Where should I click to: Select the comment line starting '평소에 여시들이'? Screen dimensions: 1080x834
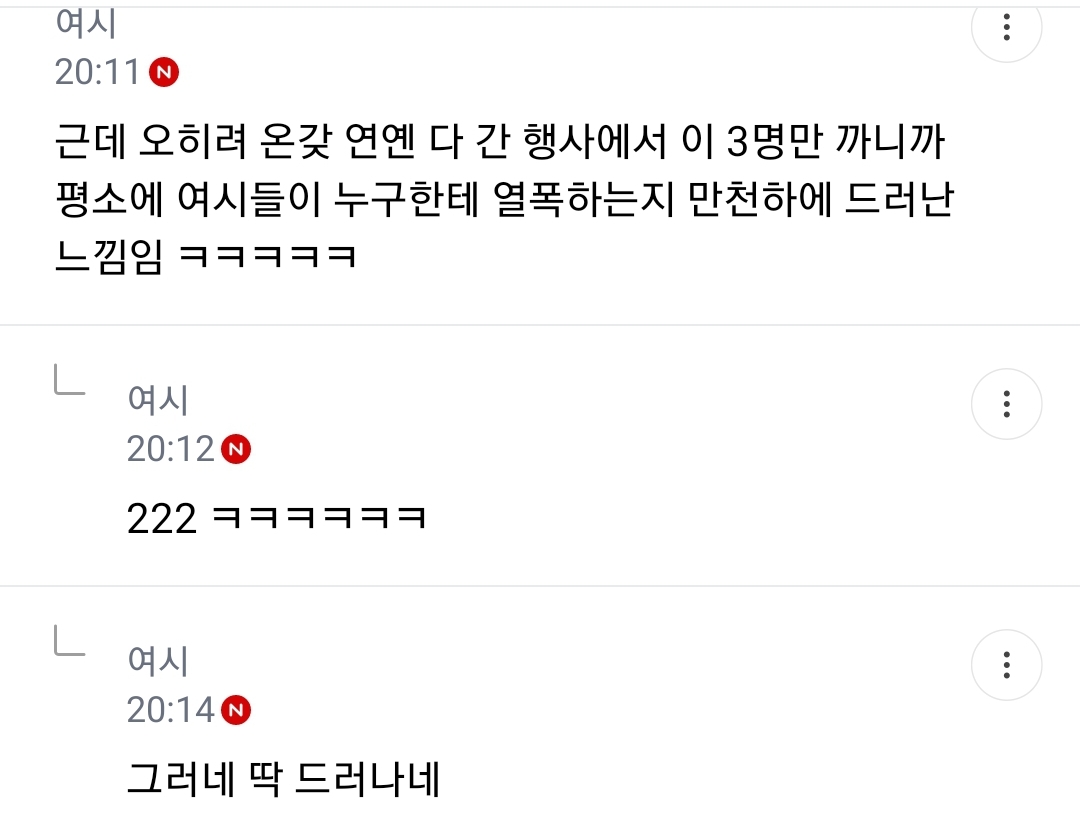point(505,200)
